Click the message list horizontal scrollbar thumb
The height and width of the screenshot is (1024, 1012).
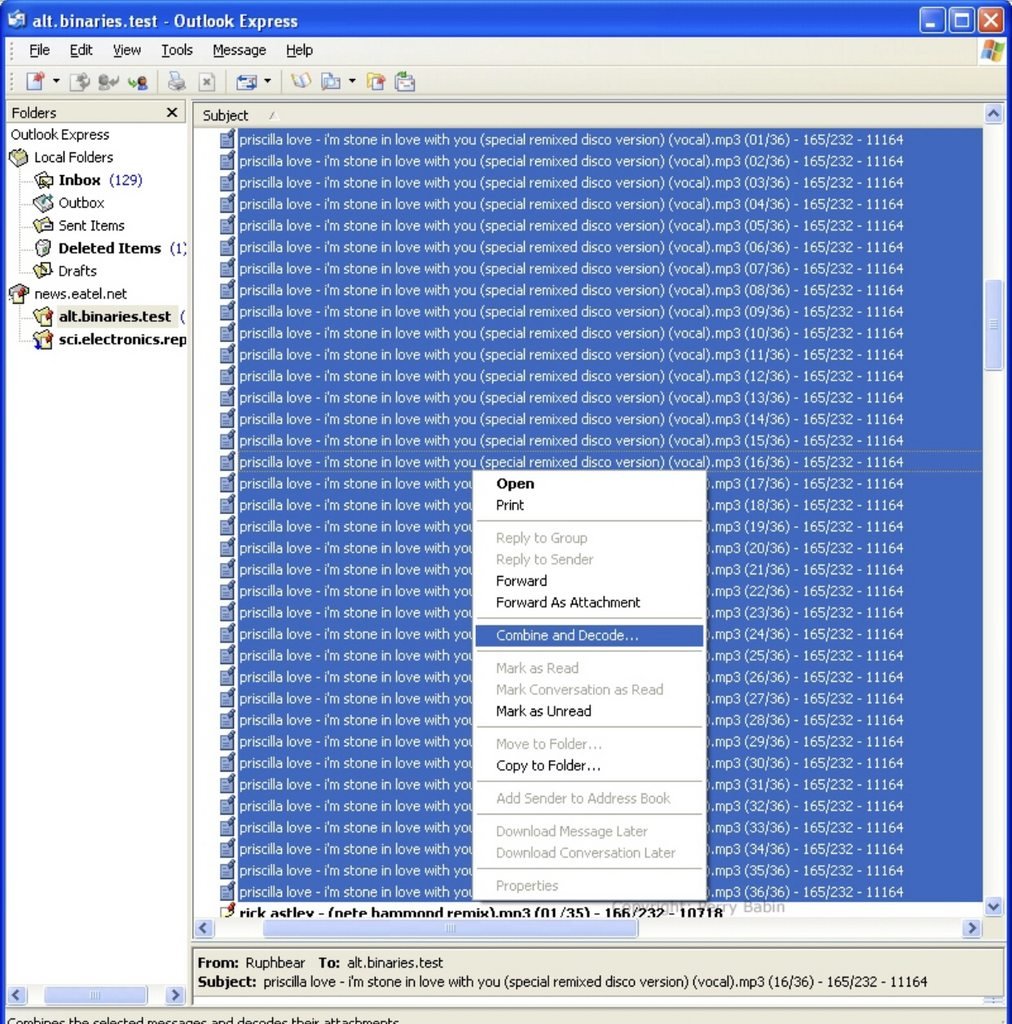[451, 928]
